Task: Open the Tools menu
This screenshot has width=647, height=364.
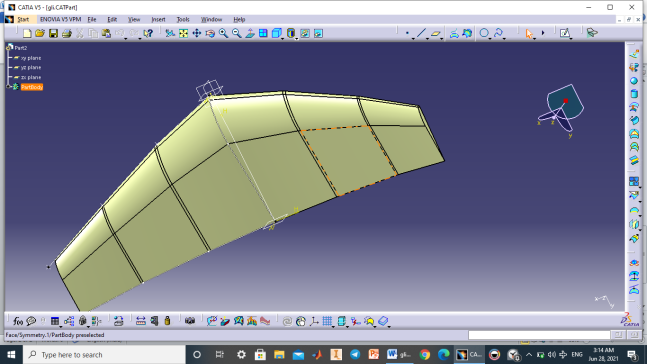Action: point(183,19)
